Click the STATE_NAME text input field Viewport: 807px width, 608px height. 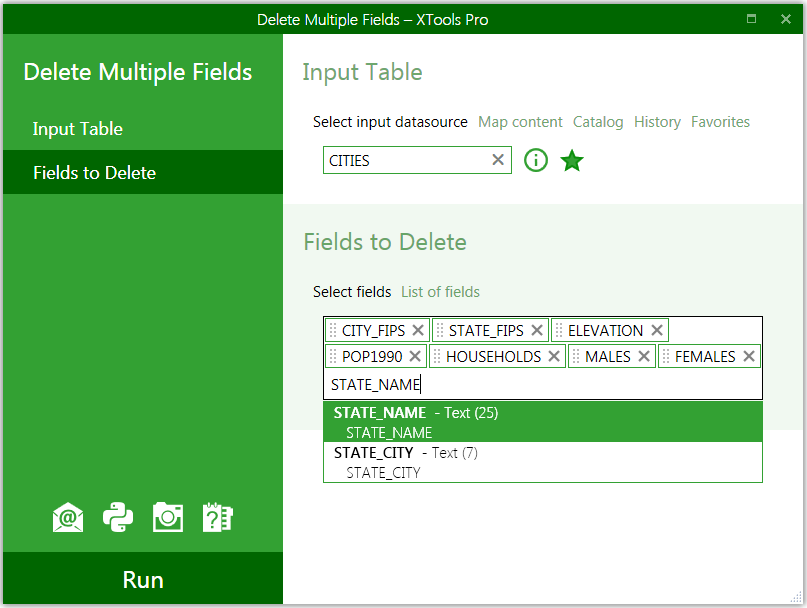542,385
